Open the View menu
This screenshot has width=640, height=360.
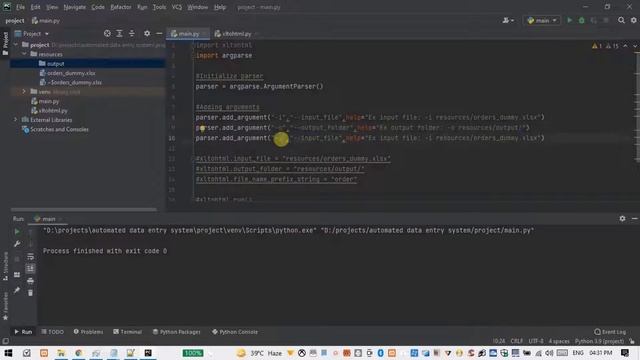(x=52, y=7)
